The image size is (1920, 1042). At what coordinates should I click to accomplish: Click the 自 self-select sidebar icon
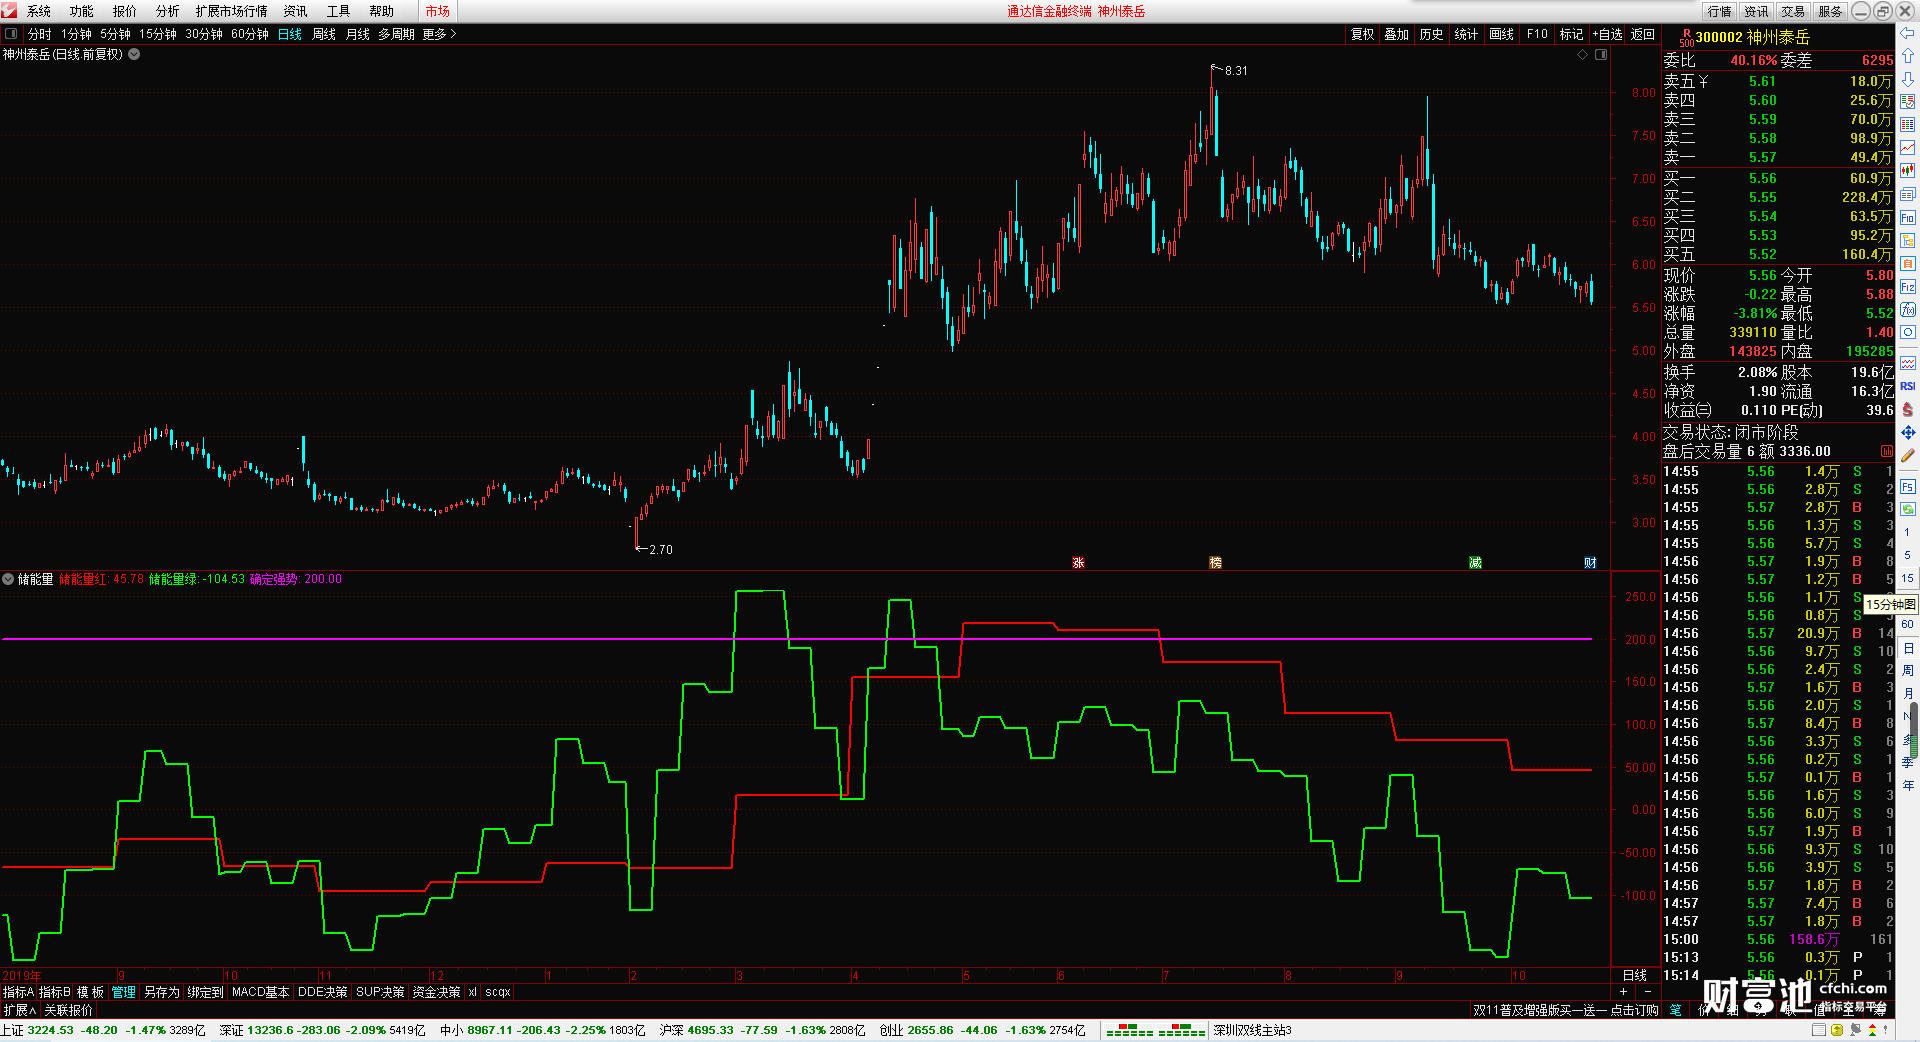(1907, 264)
